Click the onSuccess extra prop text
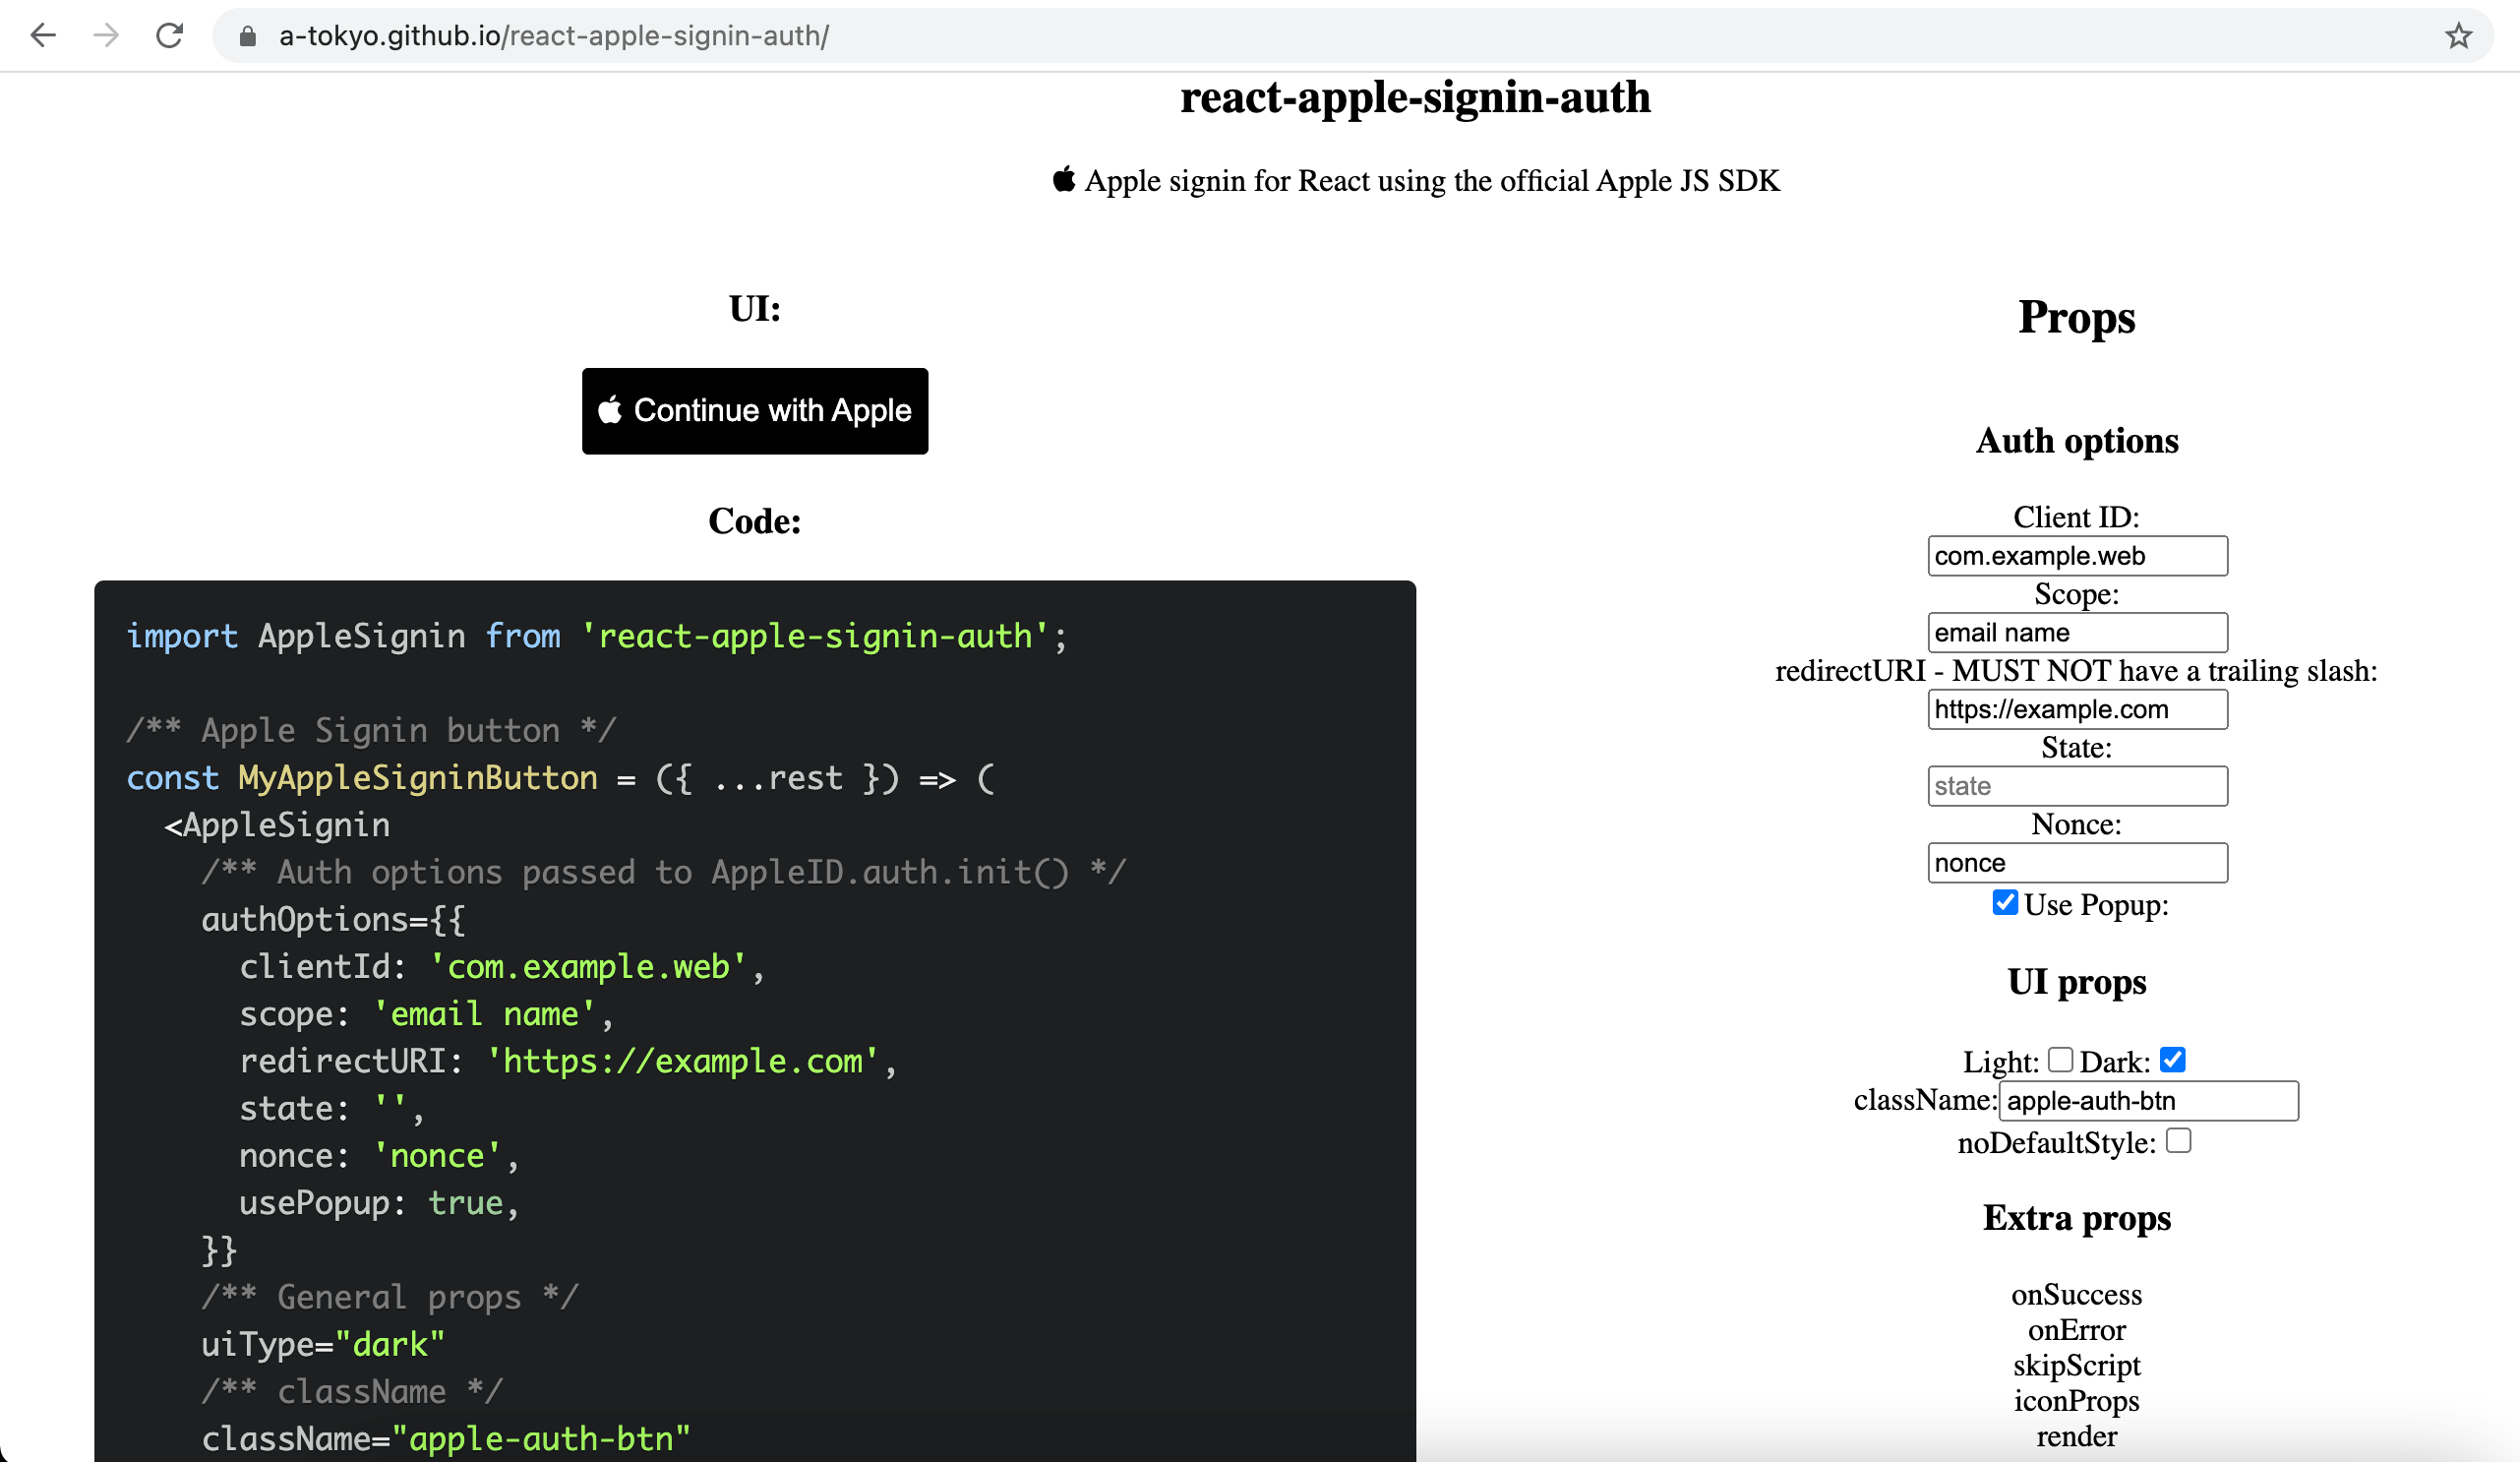The image size is (2520, 1462). tap(2076, 1295)
